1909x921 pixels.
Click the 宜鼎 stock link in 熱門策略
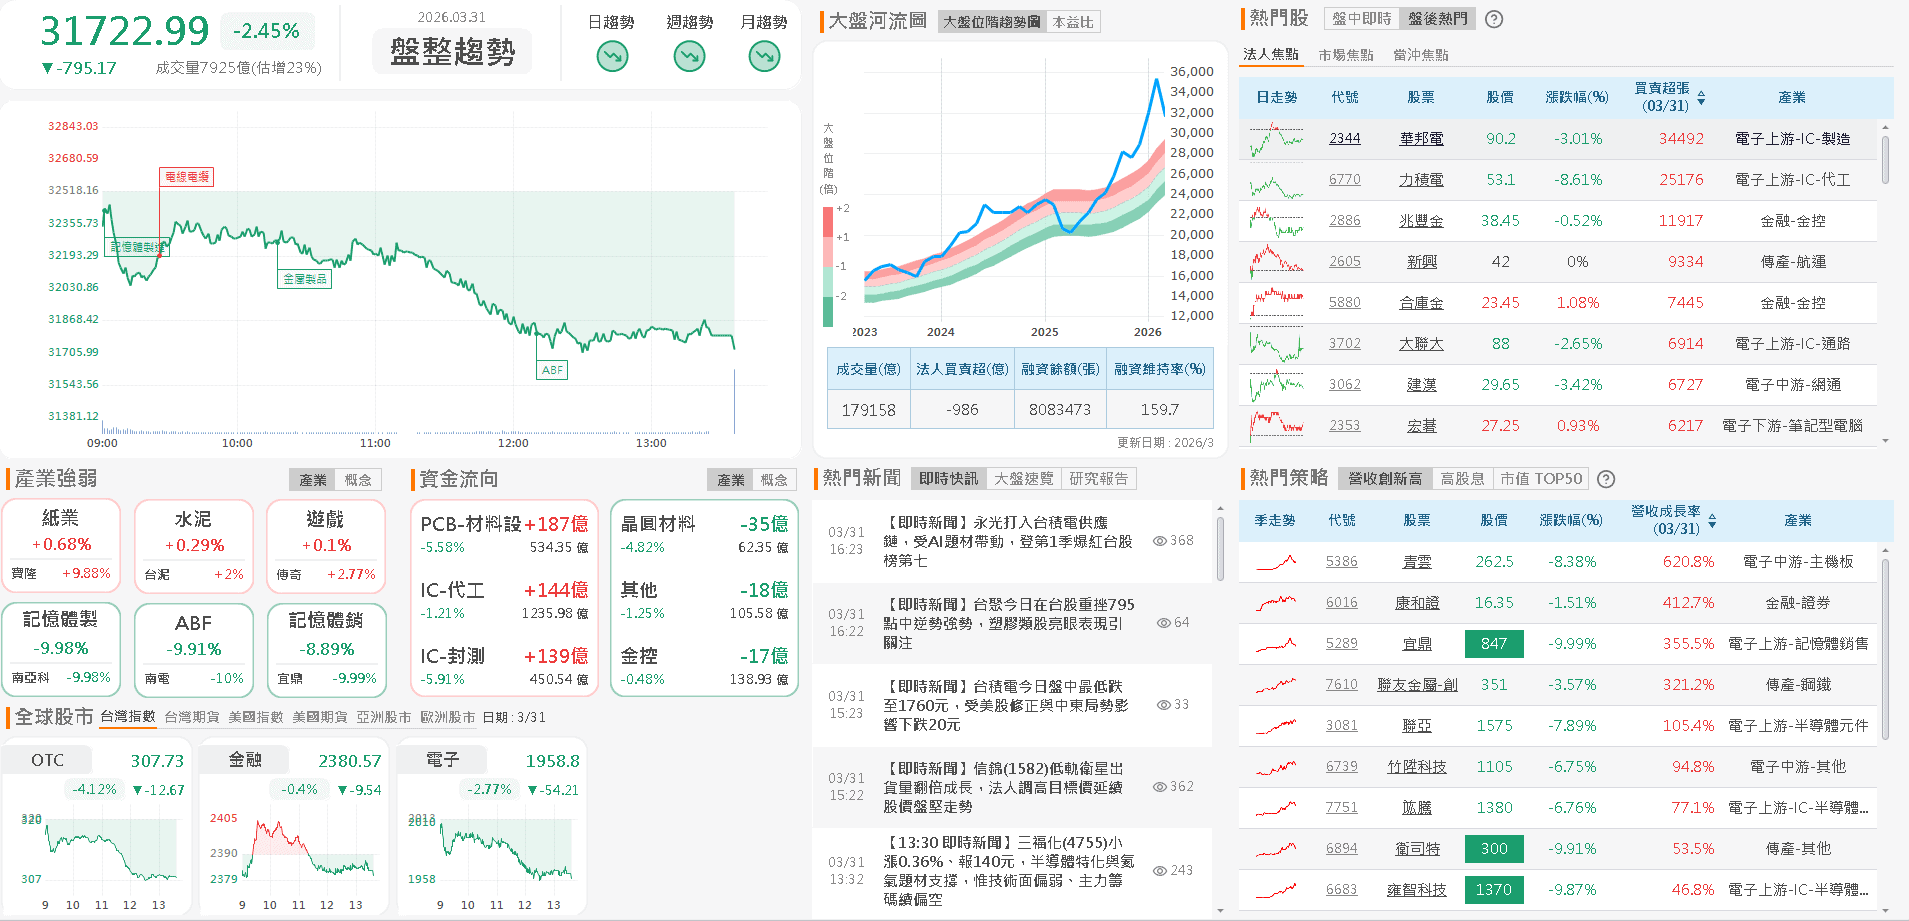pyautogui.click(x=1416, y=643)
